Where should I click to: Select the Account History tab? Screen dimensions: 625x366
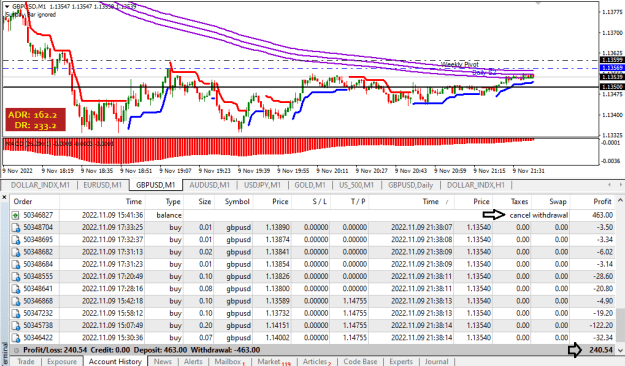click(115, 361)
